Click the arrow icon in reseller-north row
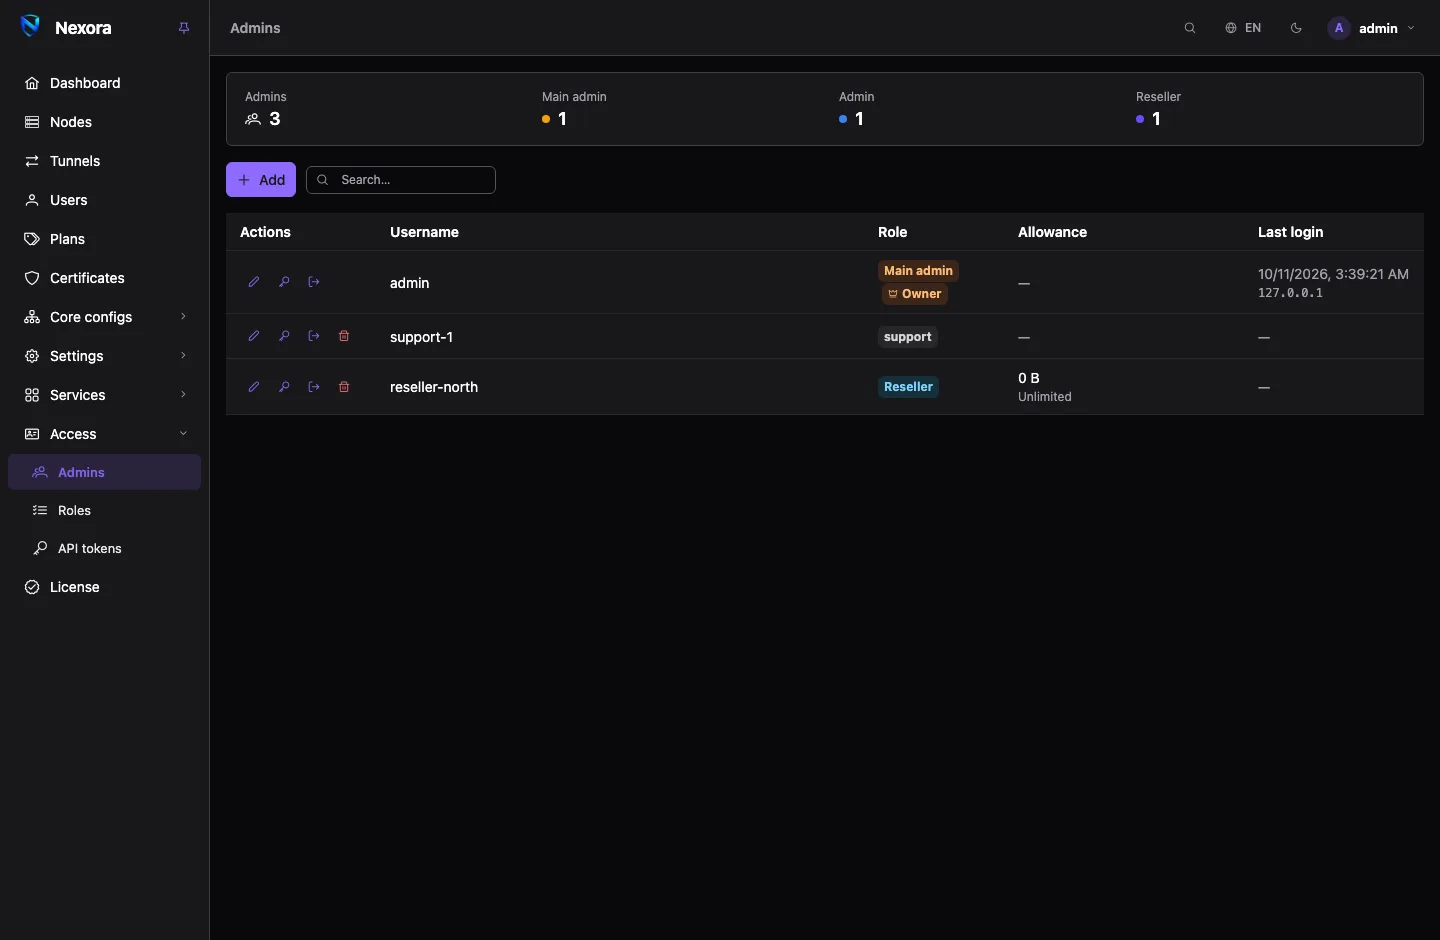The image size is (1440, 940). coord(314,387)
